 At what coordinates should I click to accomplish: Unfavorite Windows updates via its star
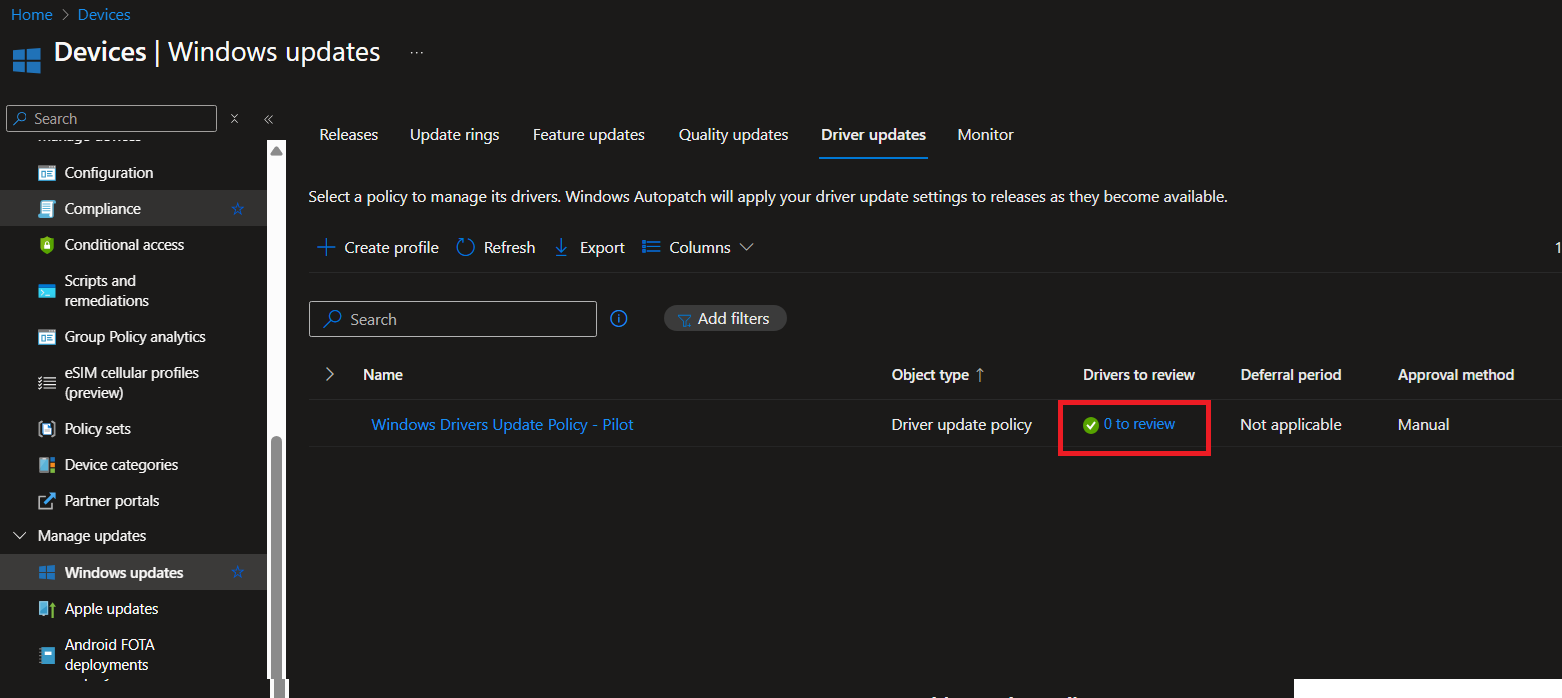click(x=238, y=572)
